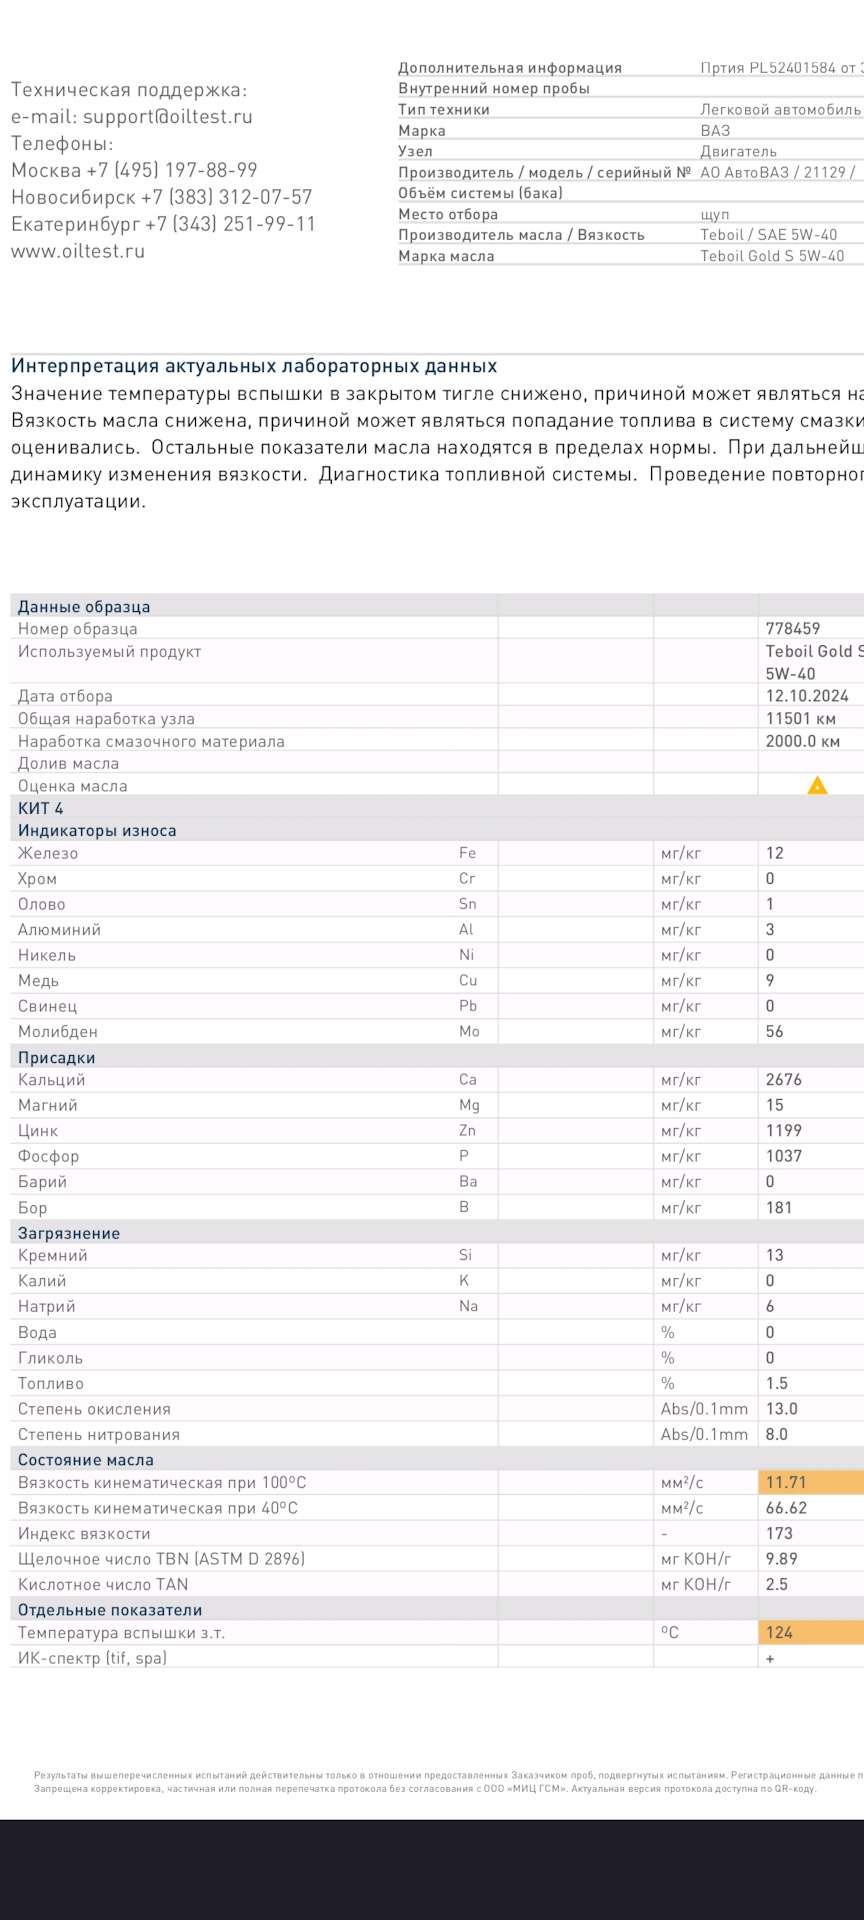This screenshot has width=864, height=1920.
Task: Click the Фосфор value 1037
Action: click(x=784, y=1157)
